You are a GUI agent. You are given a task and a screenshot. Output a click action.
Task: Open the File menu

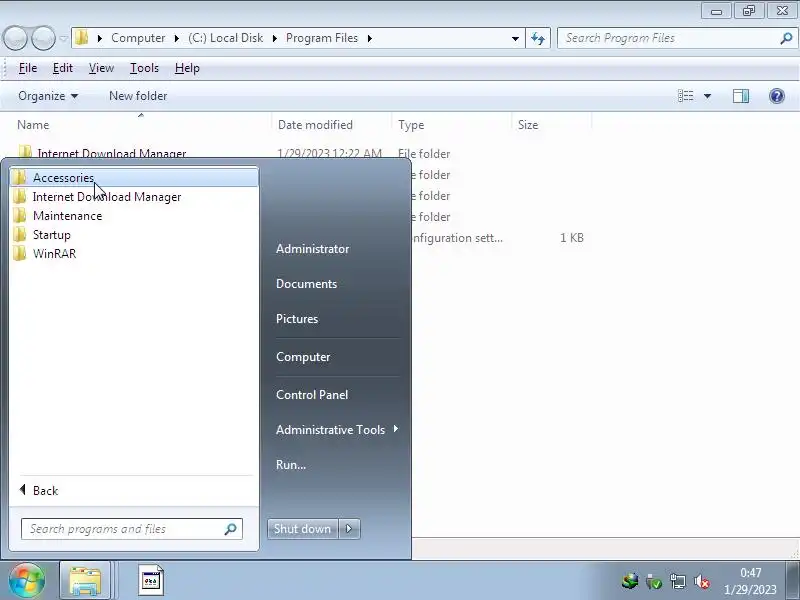click(28, 68)
